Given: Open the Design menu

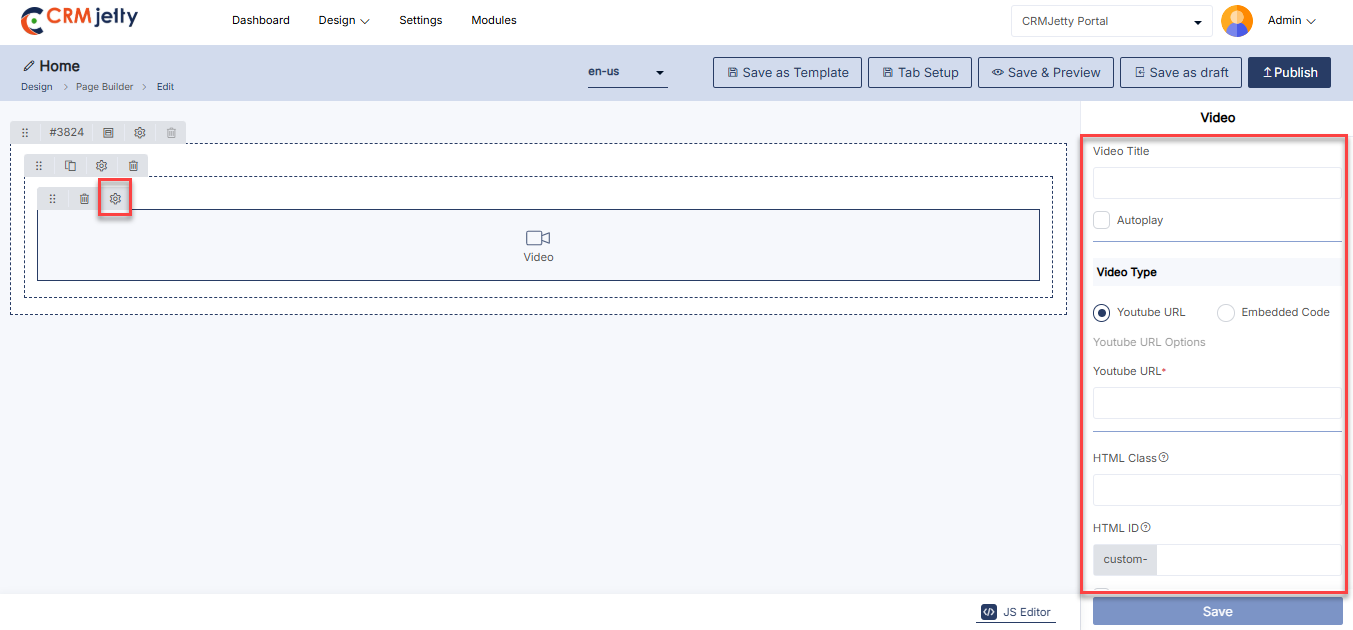Looking at the screenshot, I should pos(343,21).
